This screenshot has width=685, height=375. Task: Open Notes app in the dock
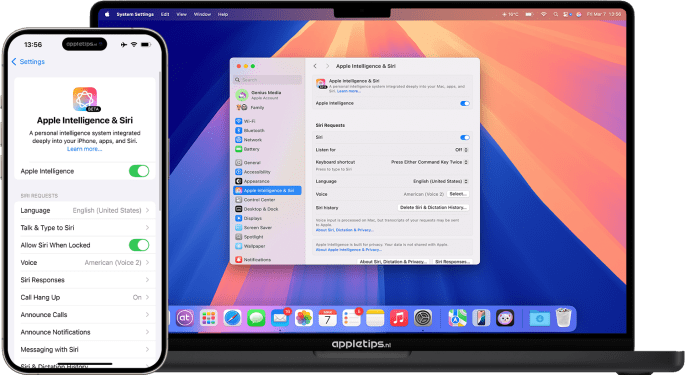click(x=375, y=318)
